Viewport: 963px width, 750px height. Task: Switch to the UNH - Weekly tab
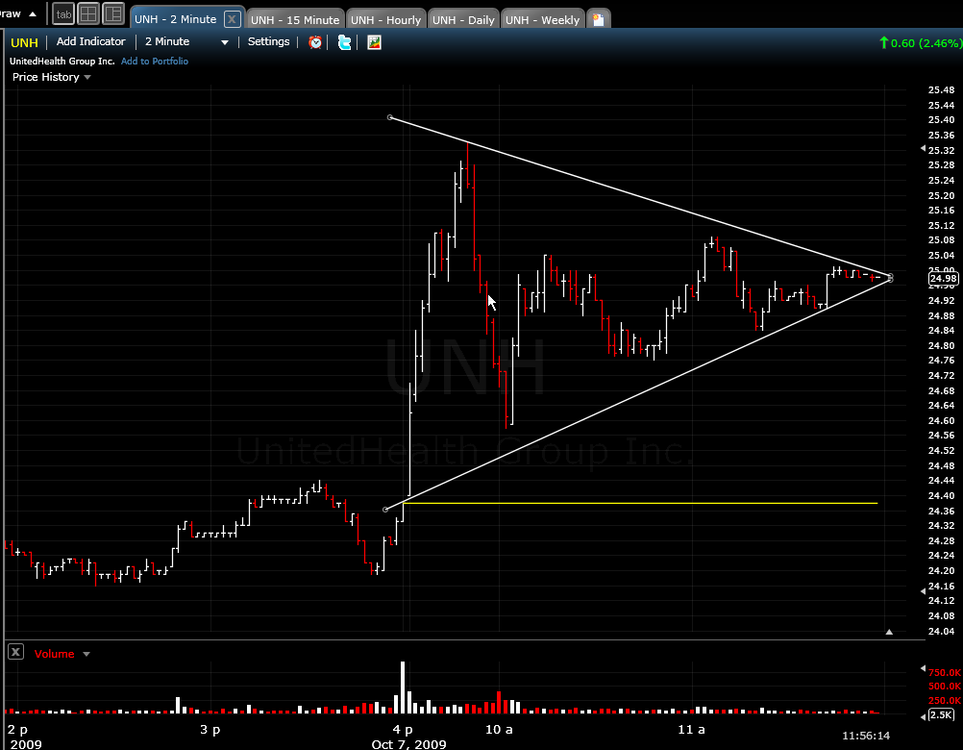542,20
